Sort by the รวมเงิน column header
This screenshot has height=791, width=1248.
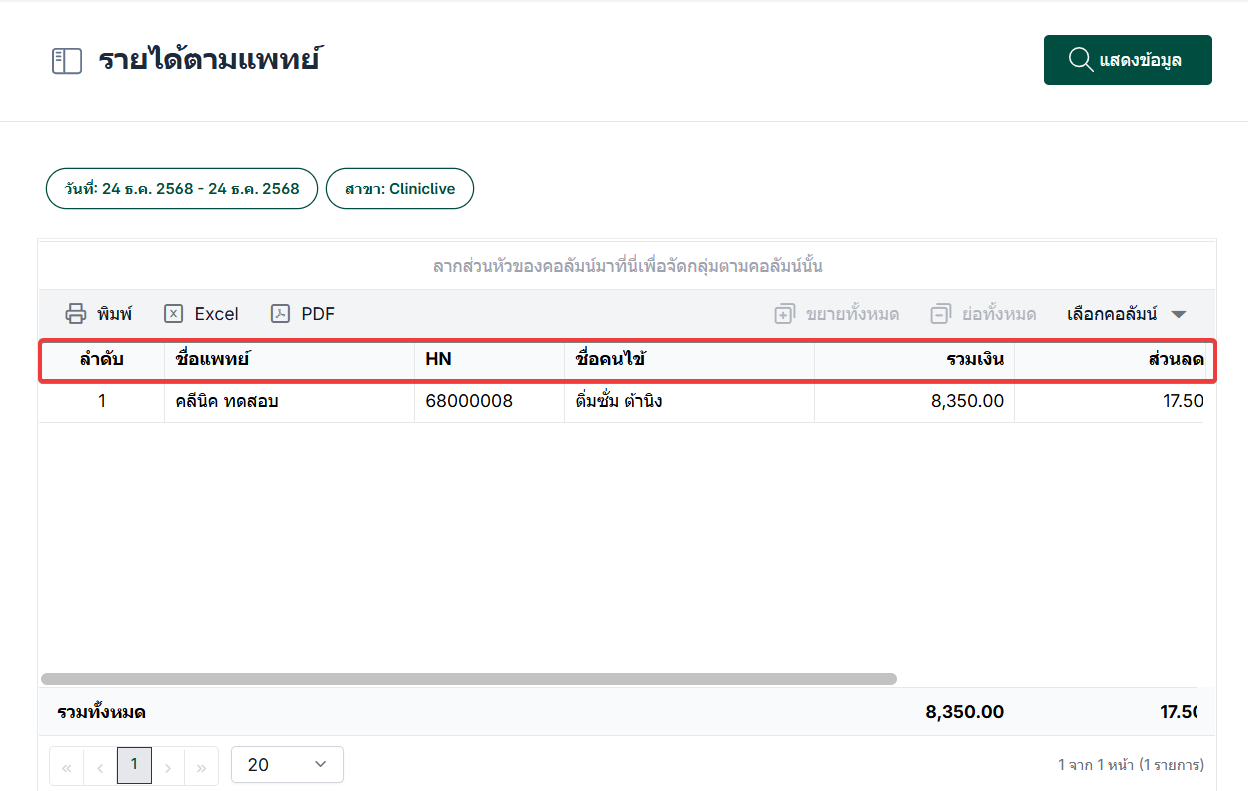coord(975,359)
